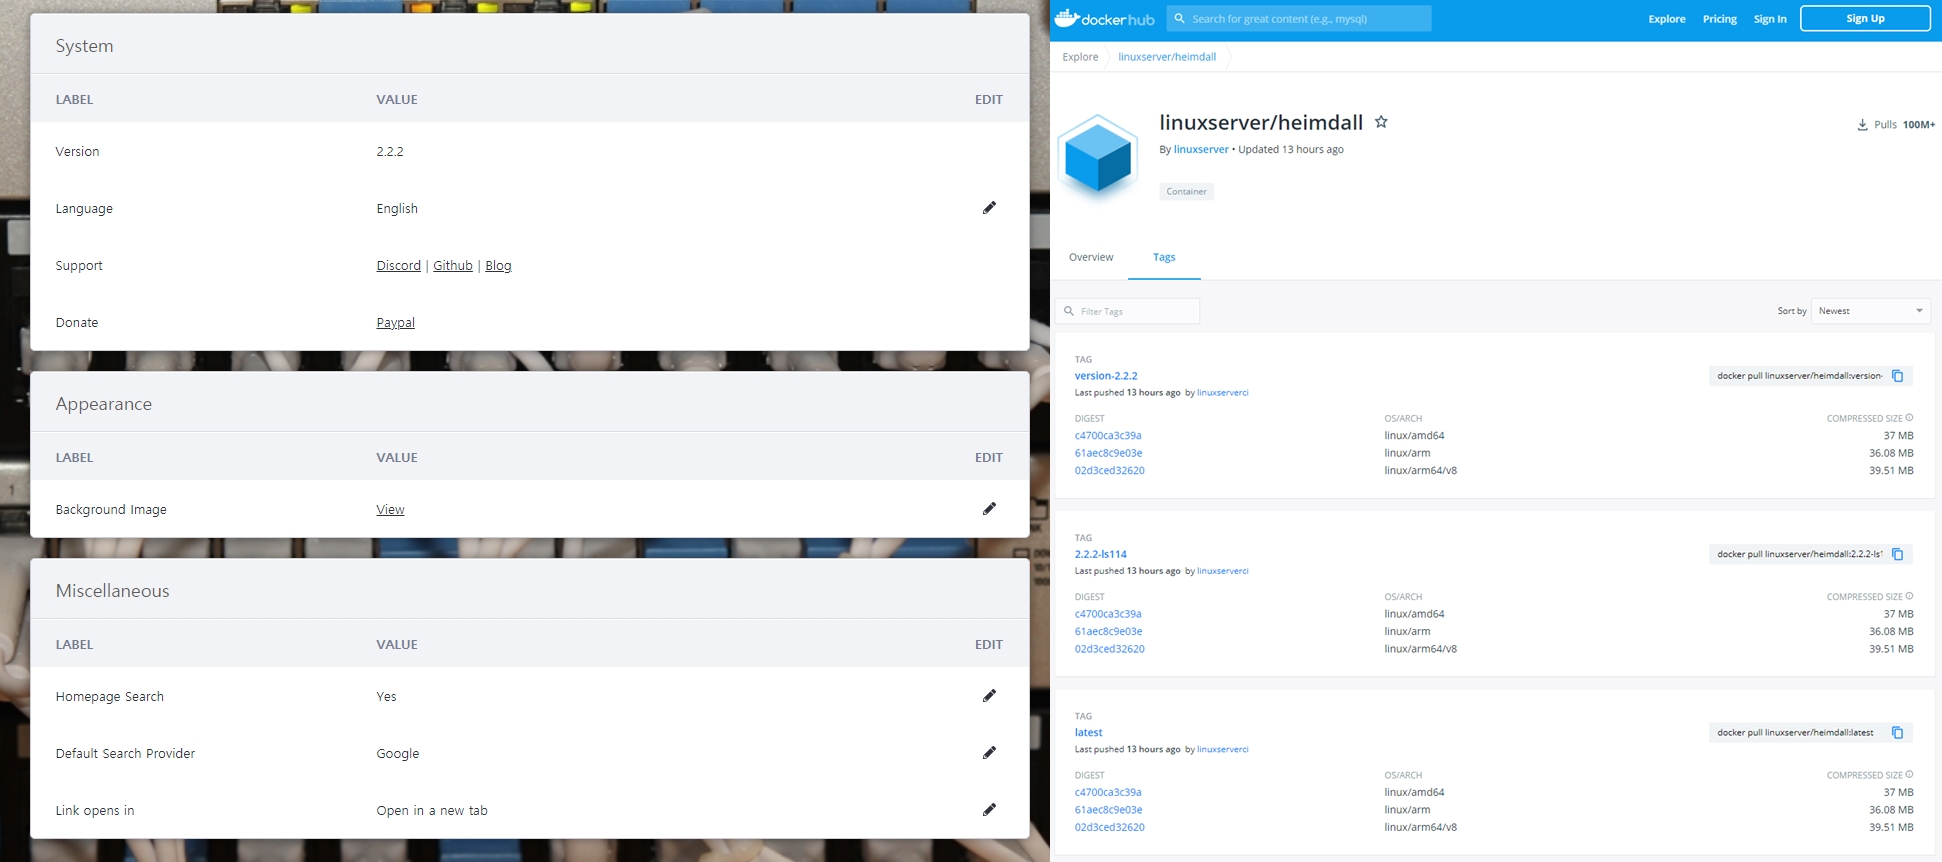This screenshot has width=1942, height=862.
Task: Edit Homepage Search pencil icon
Action: coord(989,696)
